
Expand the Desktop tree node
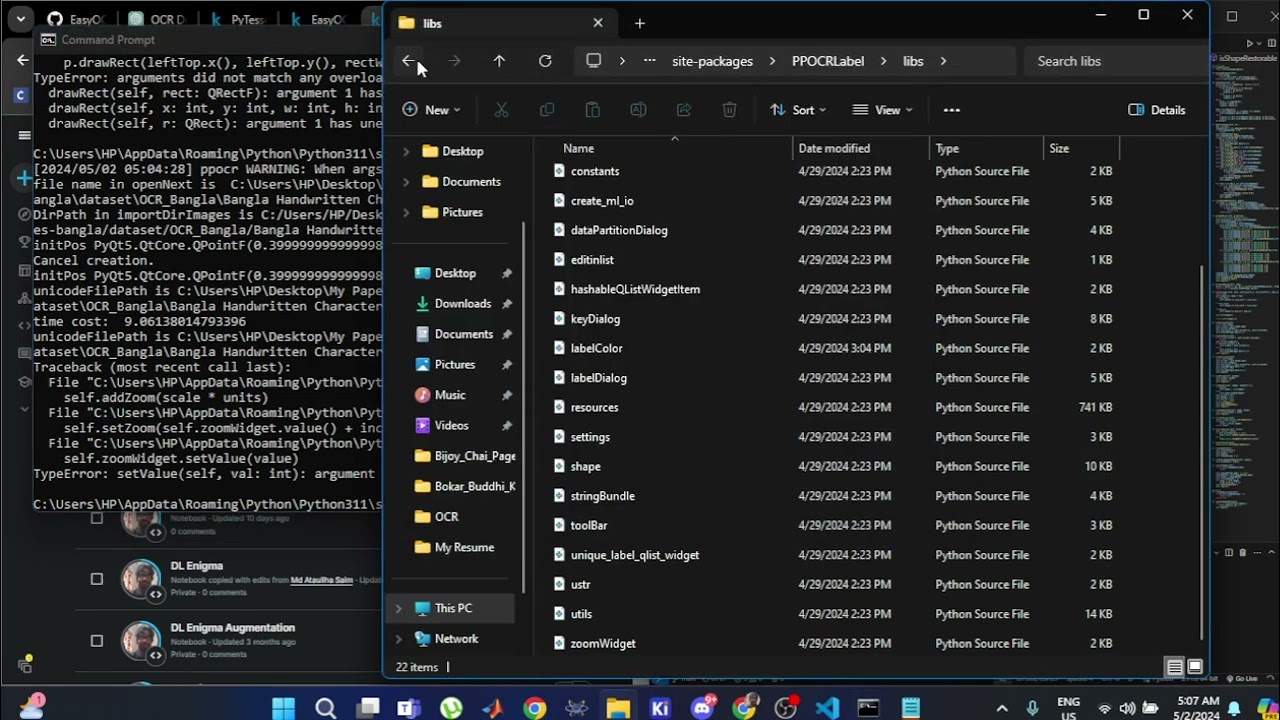[406, 151]
